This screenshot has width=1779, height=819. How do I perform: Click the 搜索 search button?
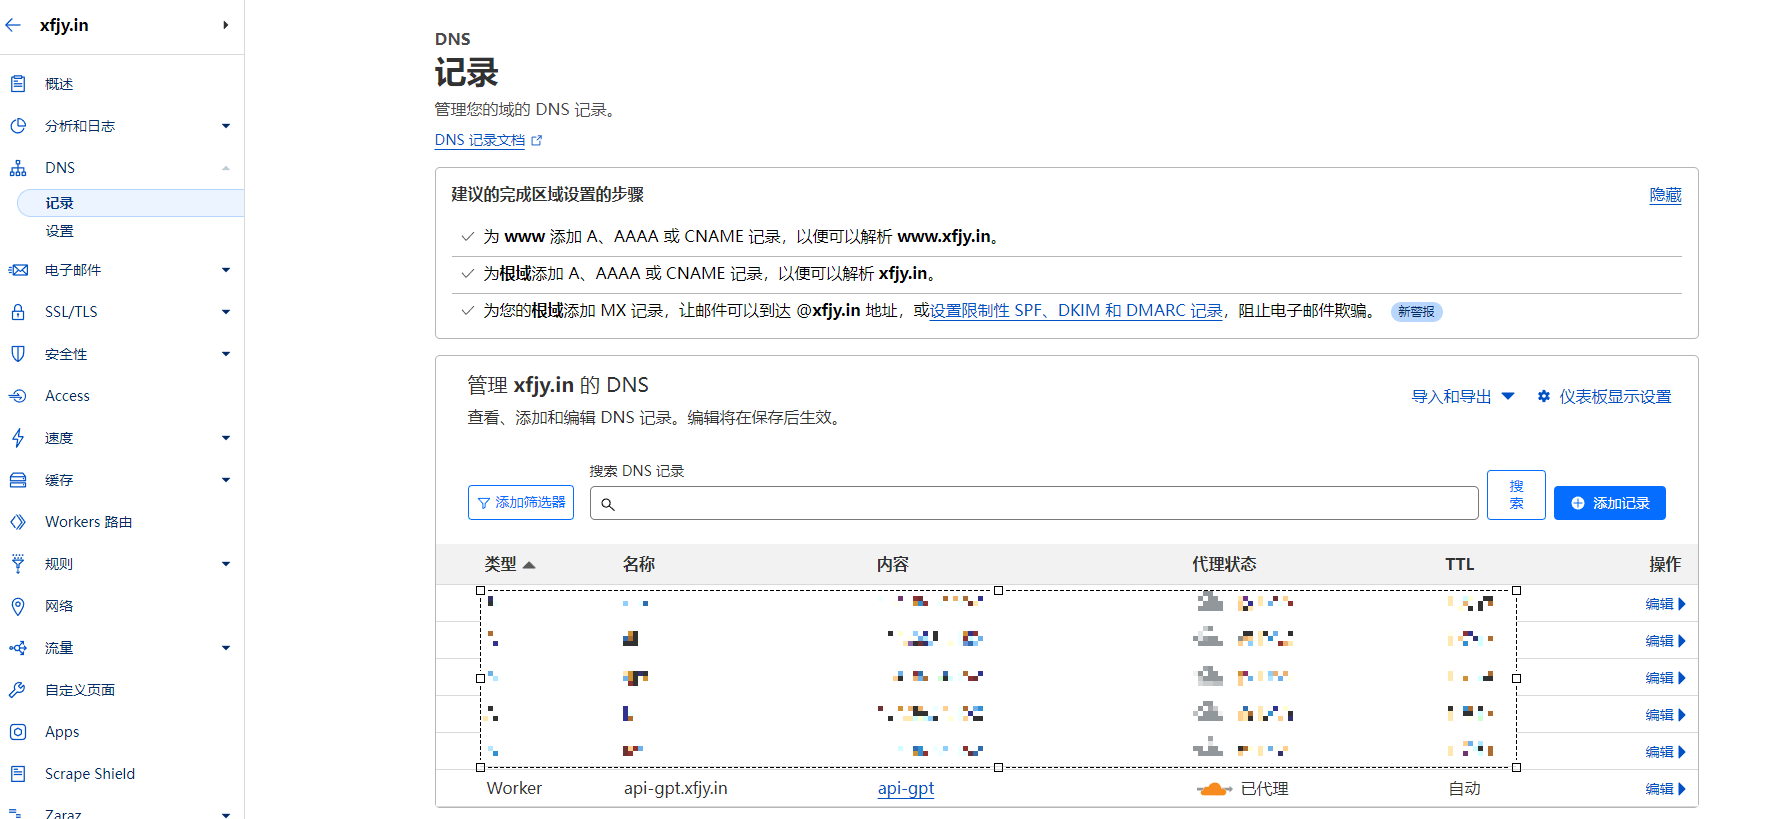pos(1516,495)
